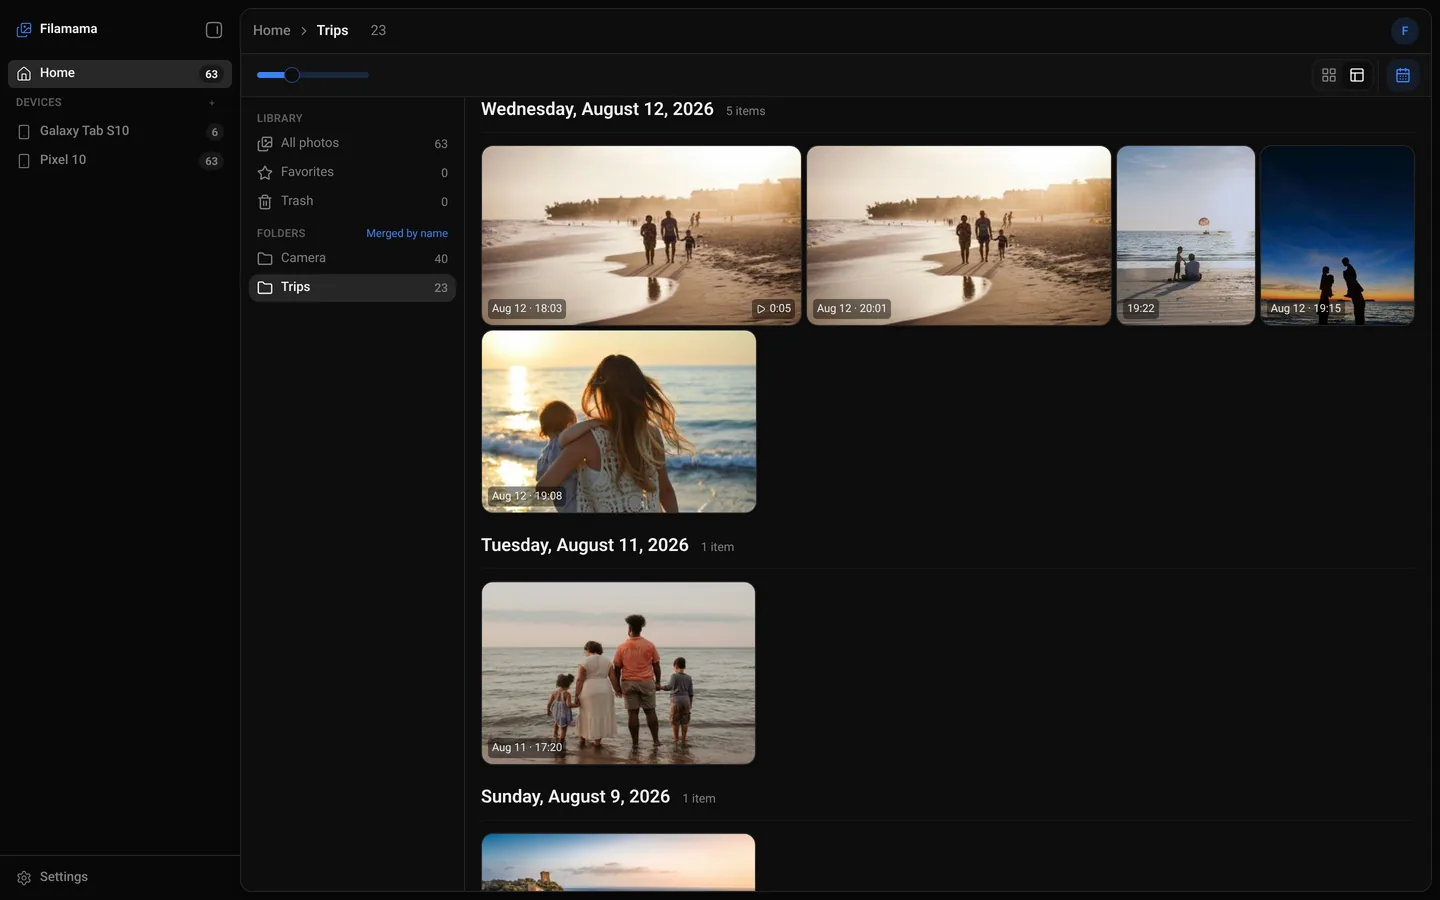Click the Tuesday, August 11, 2026 heading
The width and height of the screenshot is (1440, 900).
click(x=585, y=546)
